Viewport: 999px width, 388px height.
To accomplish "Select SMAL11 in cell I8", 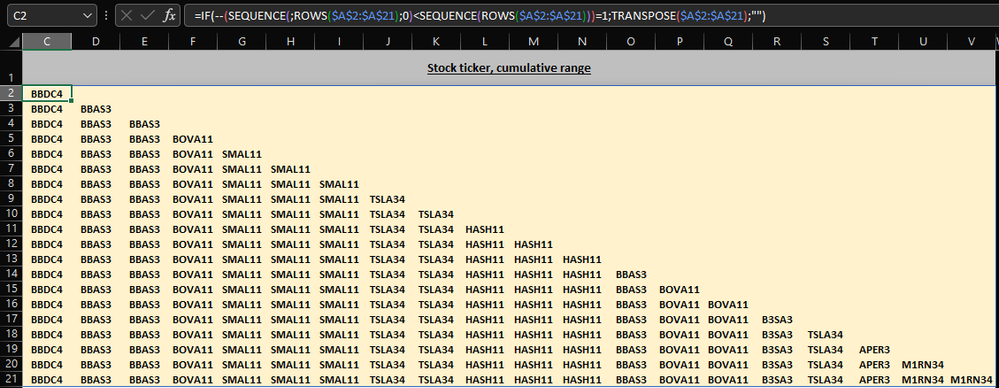I will [339, 184].
